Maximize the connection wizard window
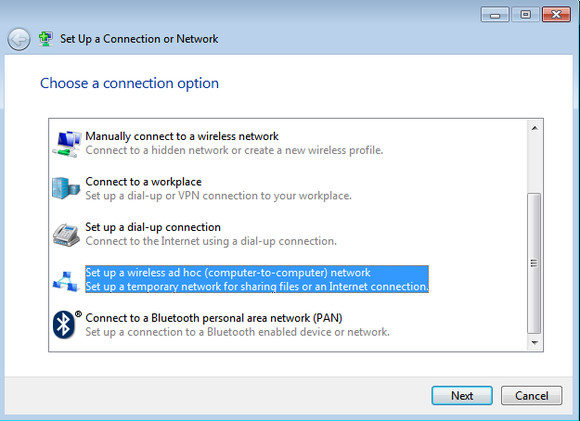This screenshot has height=421, width=580. (x=525, y=14)
